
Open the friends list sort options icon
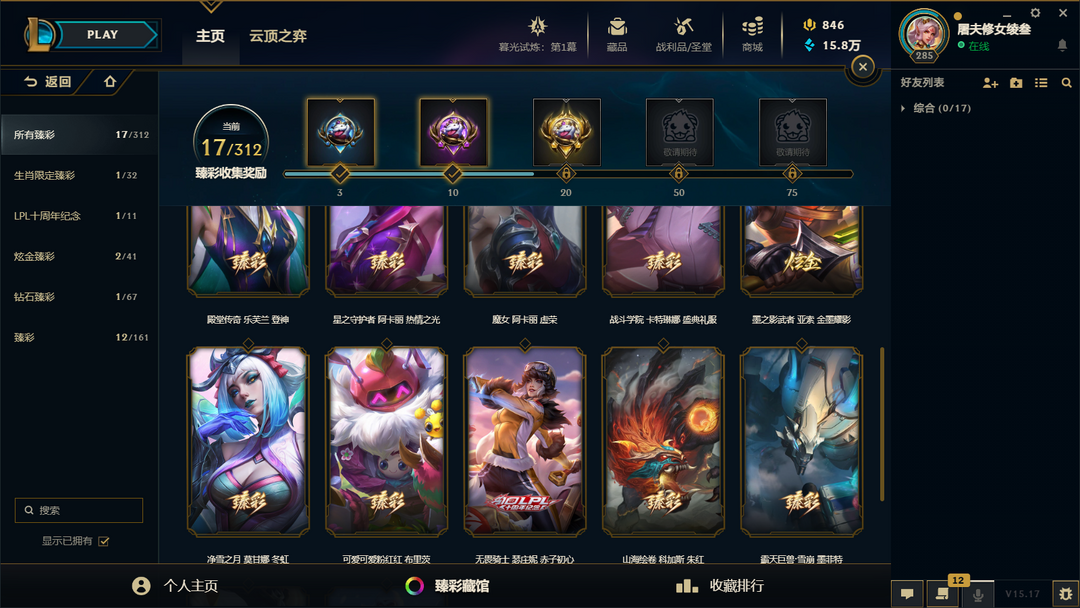(x=1041, y=83)
